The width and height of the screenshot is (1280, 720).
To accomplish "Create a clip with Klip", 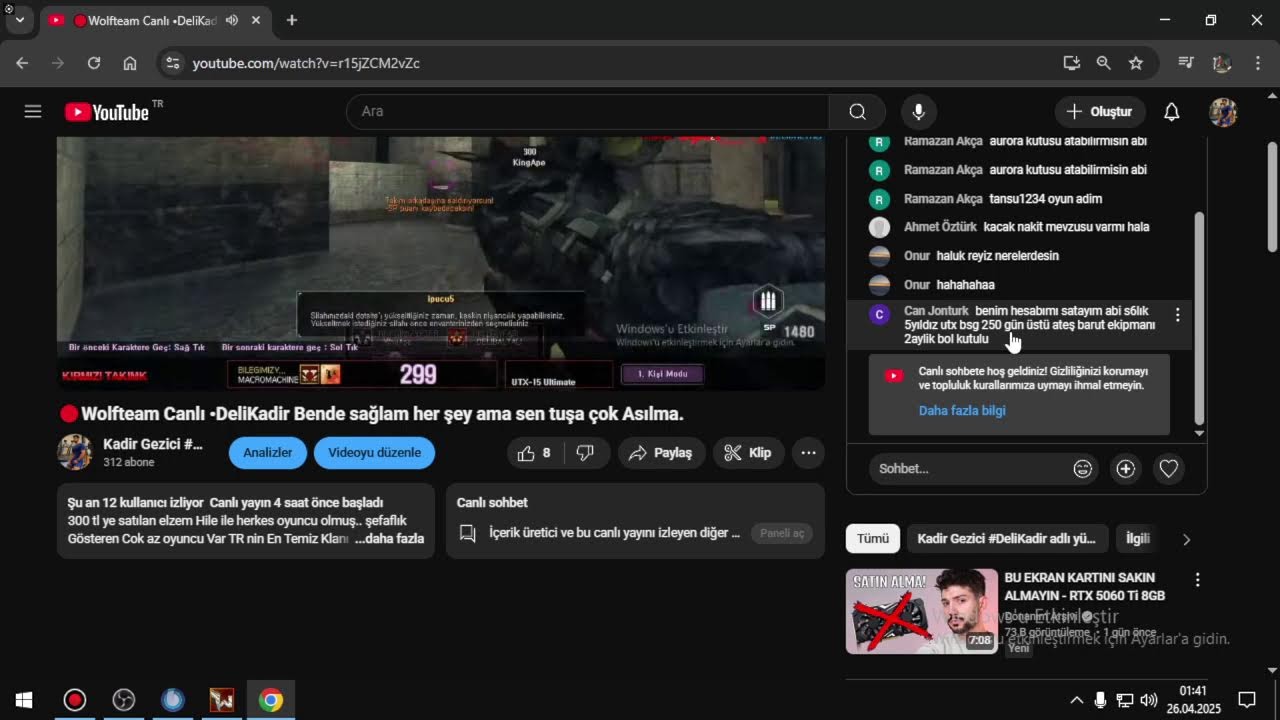I will [748, 453].
